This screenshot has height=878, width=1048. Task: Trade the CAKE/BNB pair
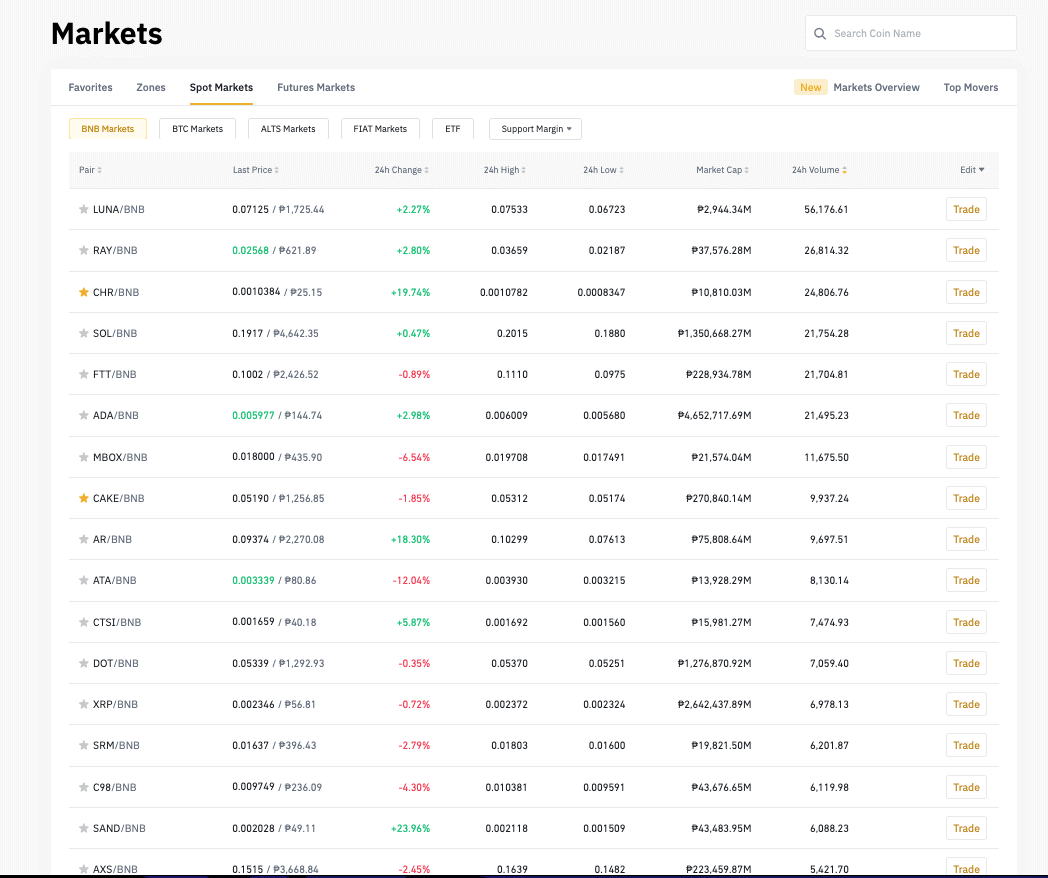[x=966, y=498]
